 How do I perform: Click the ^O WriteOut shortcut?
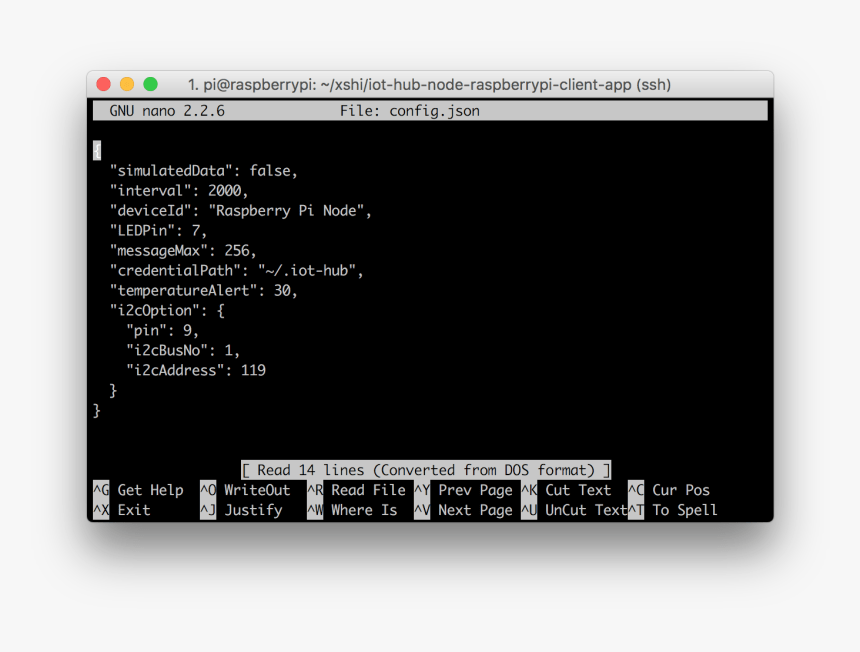point(245,490)
